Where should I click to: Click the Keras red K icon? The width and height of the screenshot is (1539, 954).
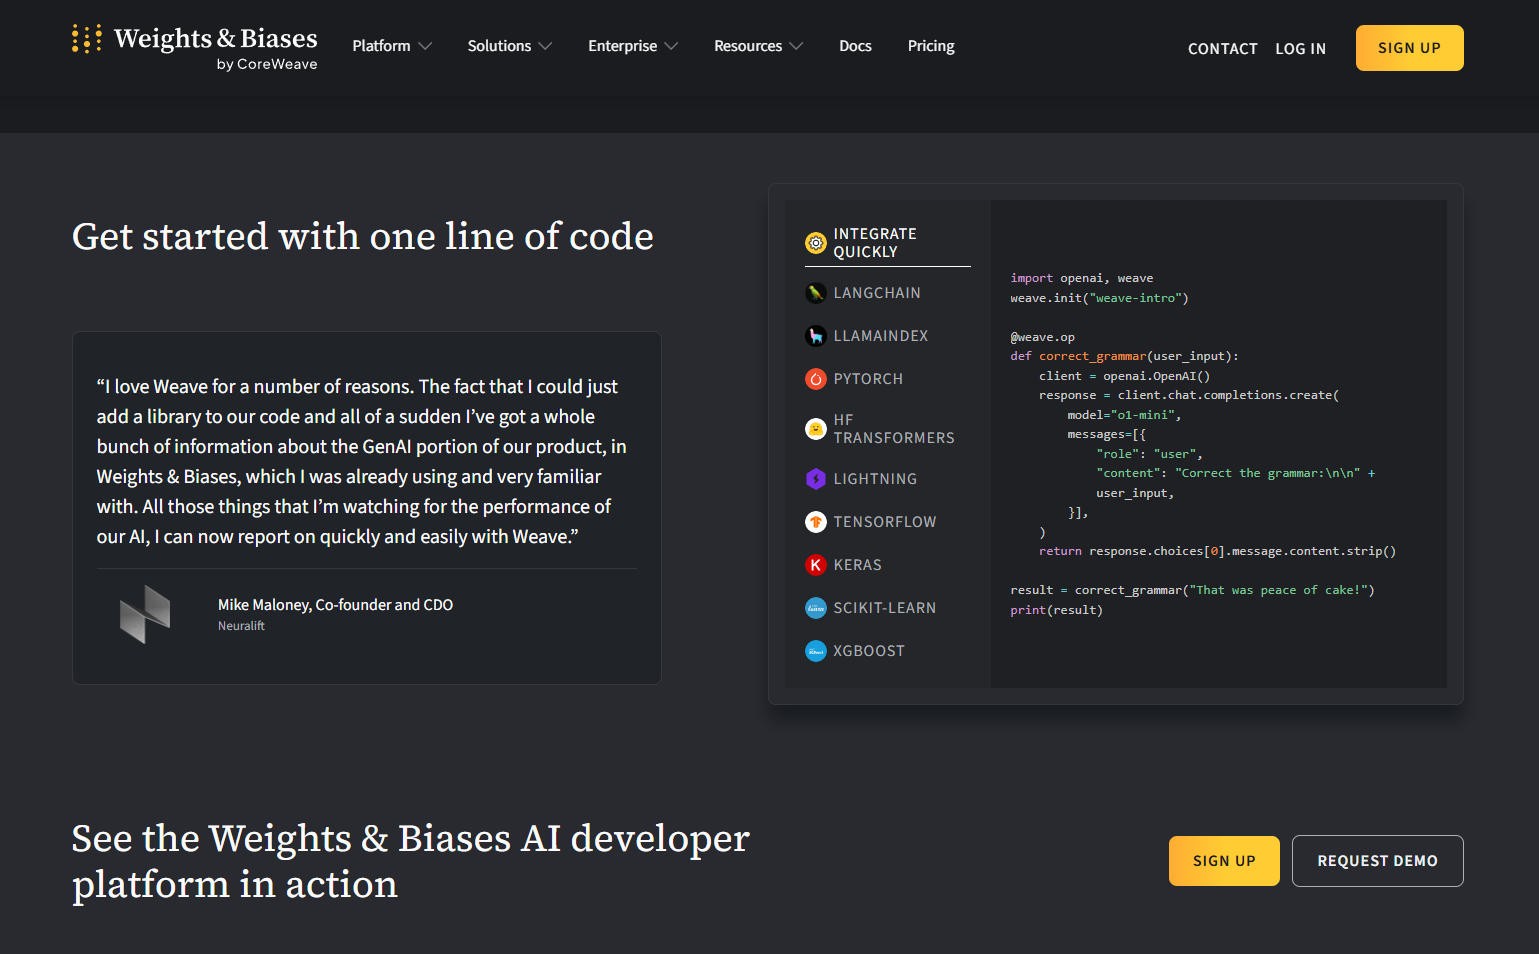click(x=815, y=565)
